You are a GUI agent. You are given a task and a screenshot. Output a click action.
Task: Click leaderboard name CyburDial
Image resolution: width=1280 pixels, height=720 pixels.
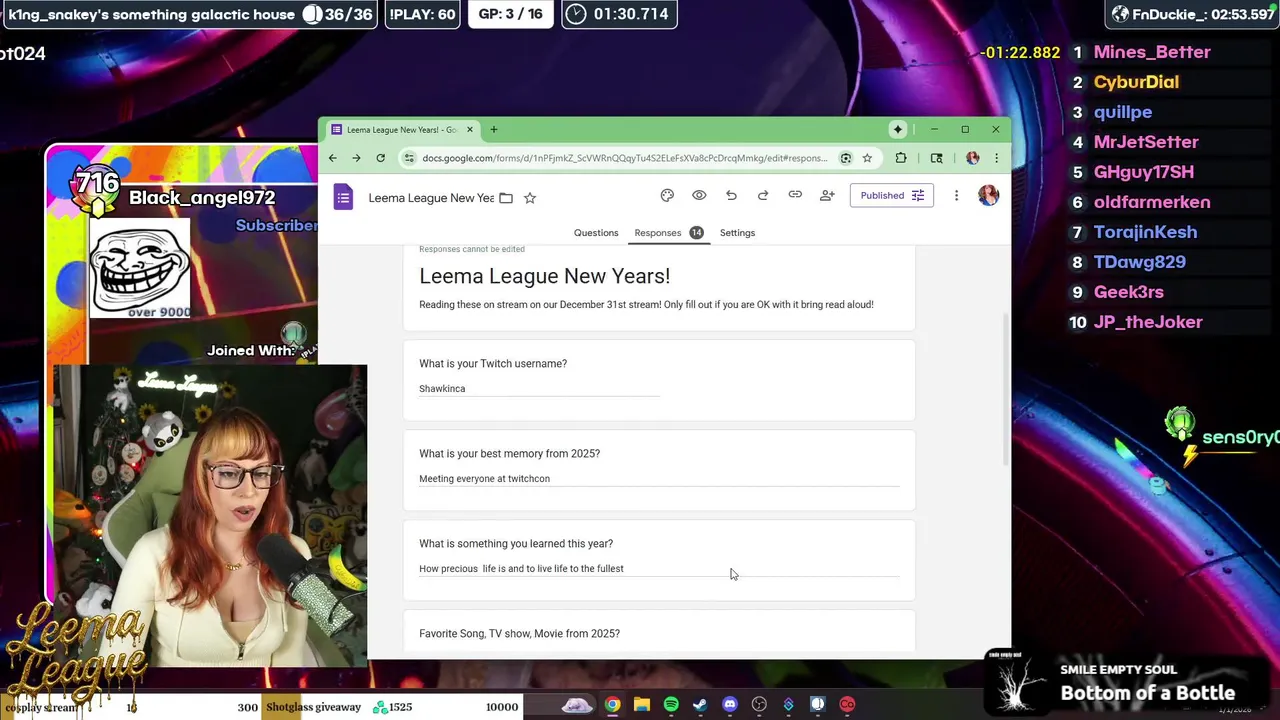[x=1136, y=82]
